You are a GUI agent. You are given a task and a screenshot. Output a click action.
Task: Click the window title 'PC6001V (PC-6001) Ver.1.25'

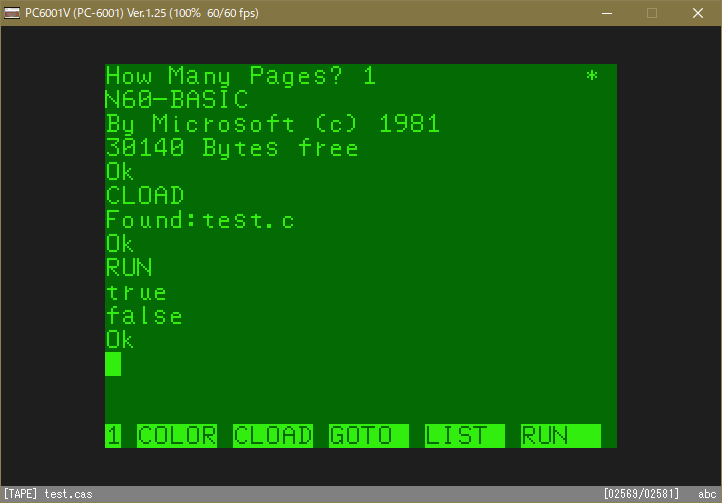tap(95, 13)
